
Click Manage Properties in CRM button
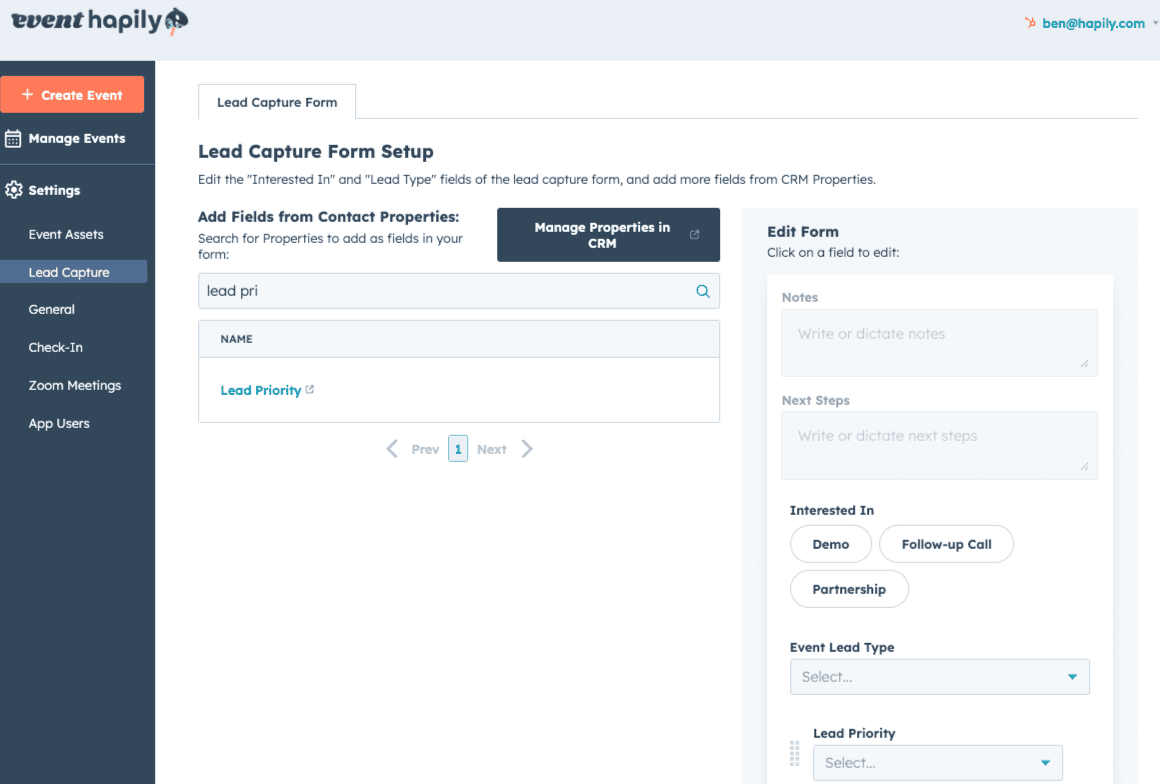[x=608, y=235]
